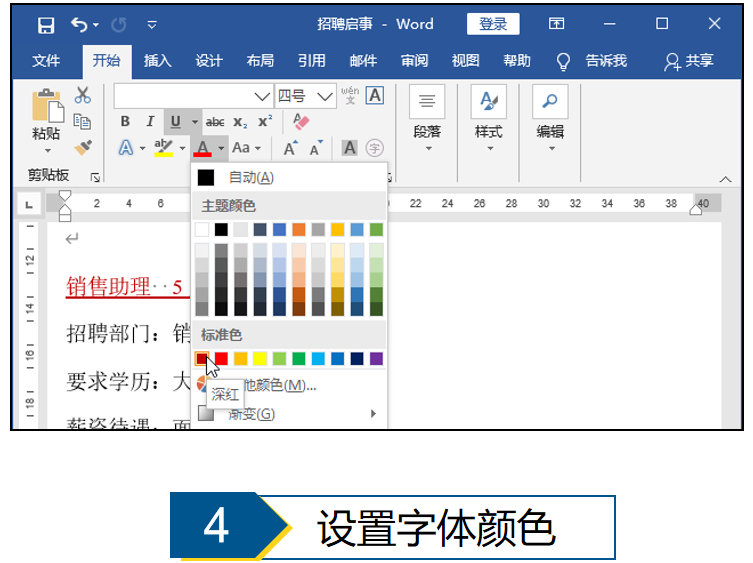The height and width of the screenshot is (563, 753).
Task: Switch to the 插入 ribbon tab
Action: [158, 61]
